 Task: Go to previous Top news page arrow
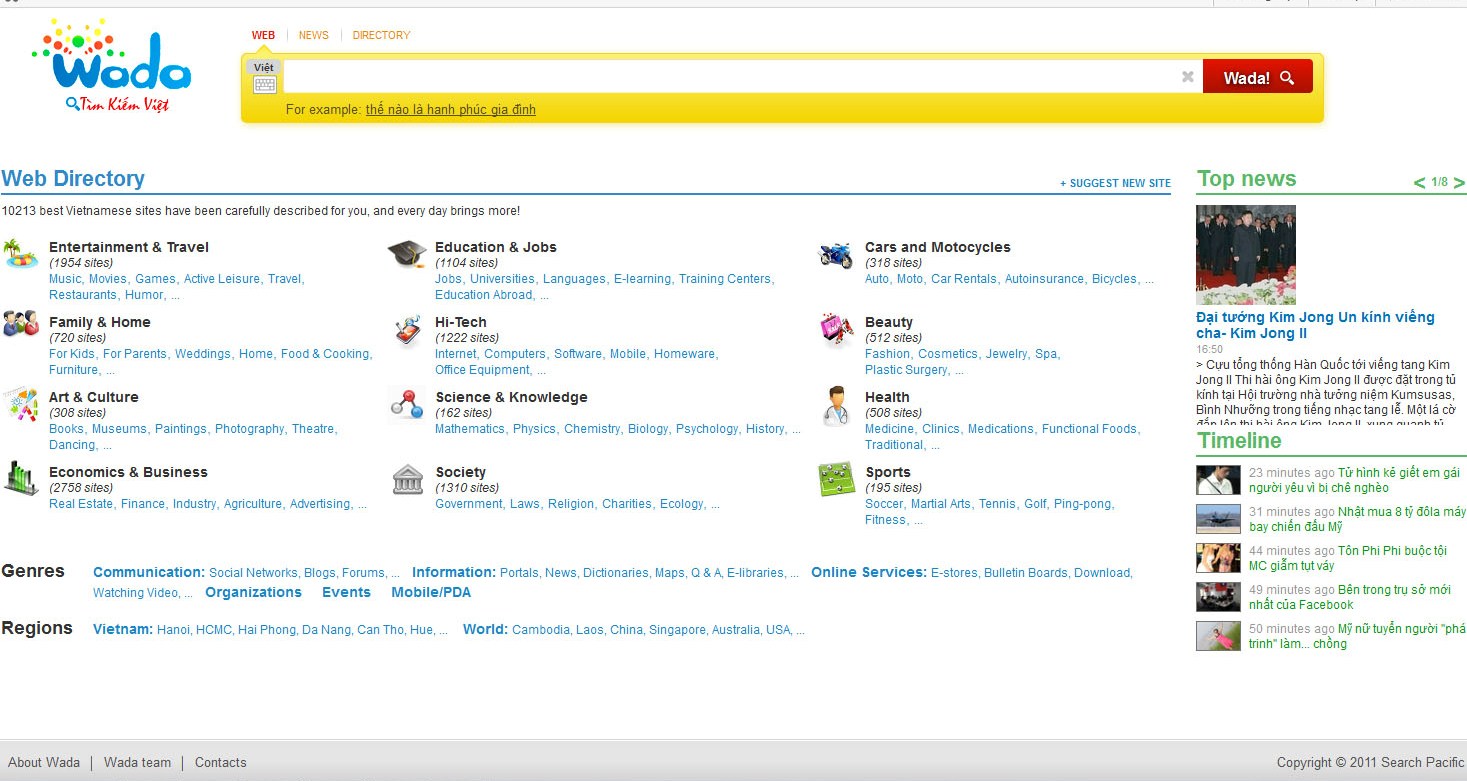(1419, 183)
